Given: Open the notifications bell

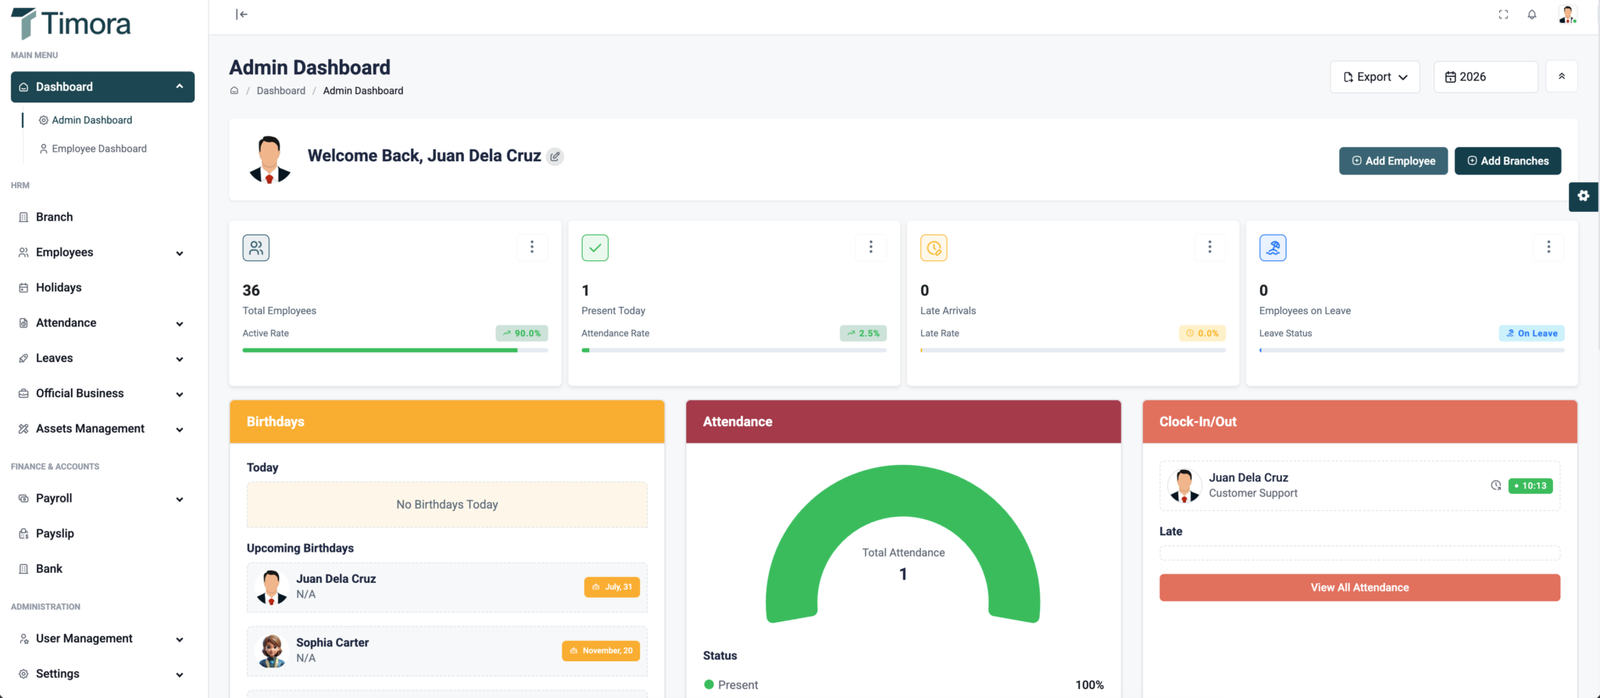Looking at the screenshot, I should click(1532, 14).
